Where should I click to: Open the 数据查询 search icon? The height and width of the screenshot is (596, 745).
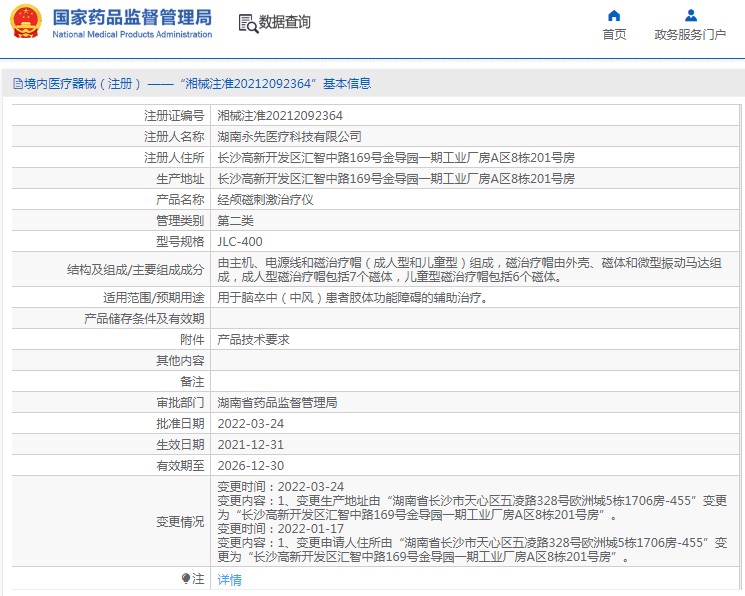click(248, 23)
